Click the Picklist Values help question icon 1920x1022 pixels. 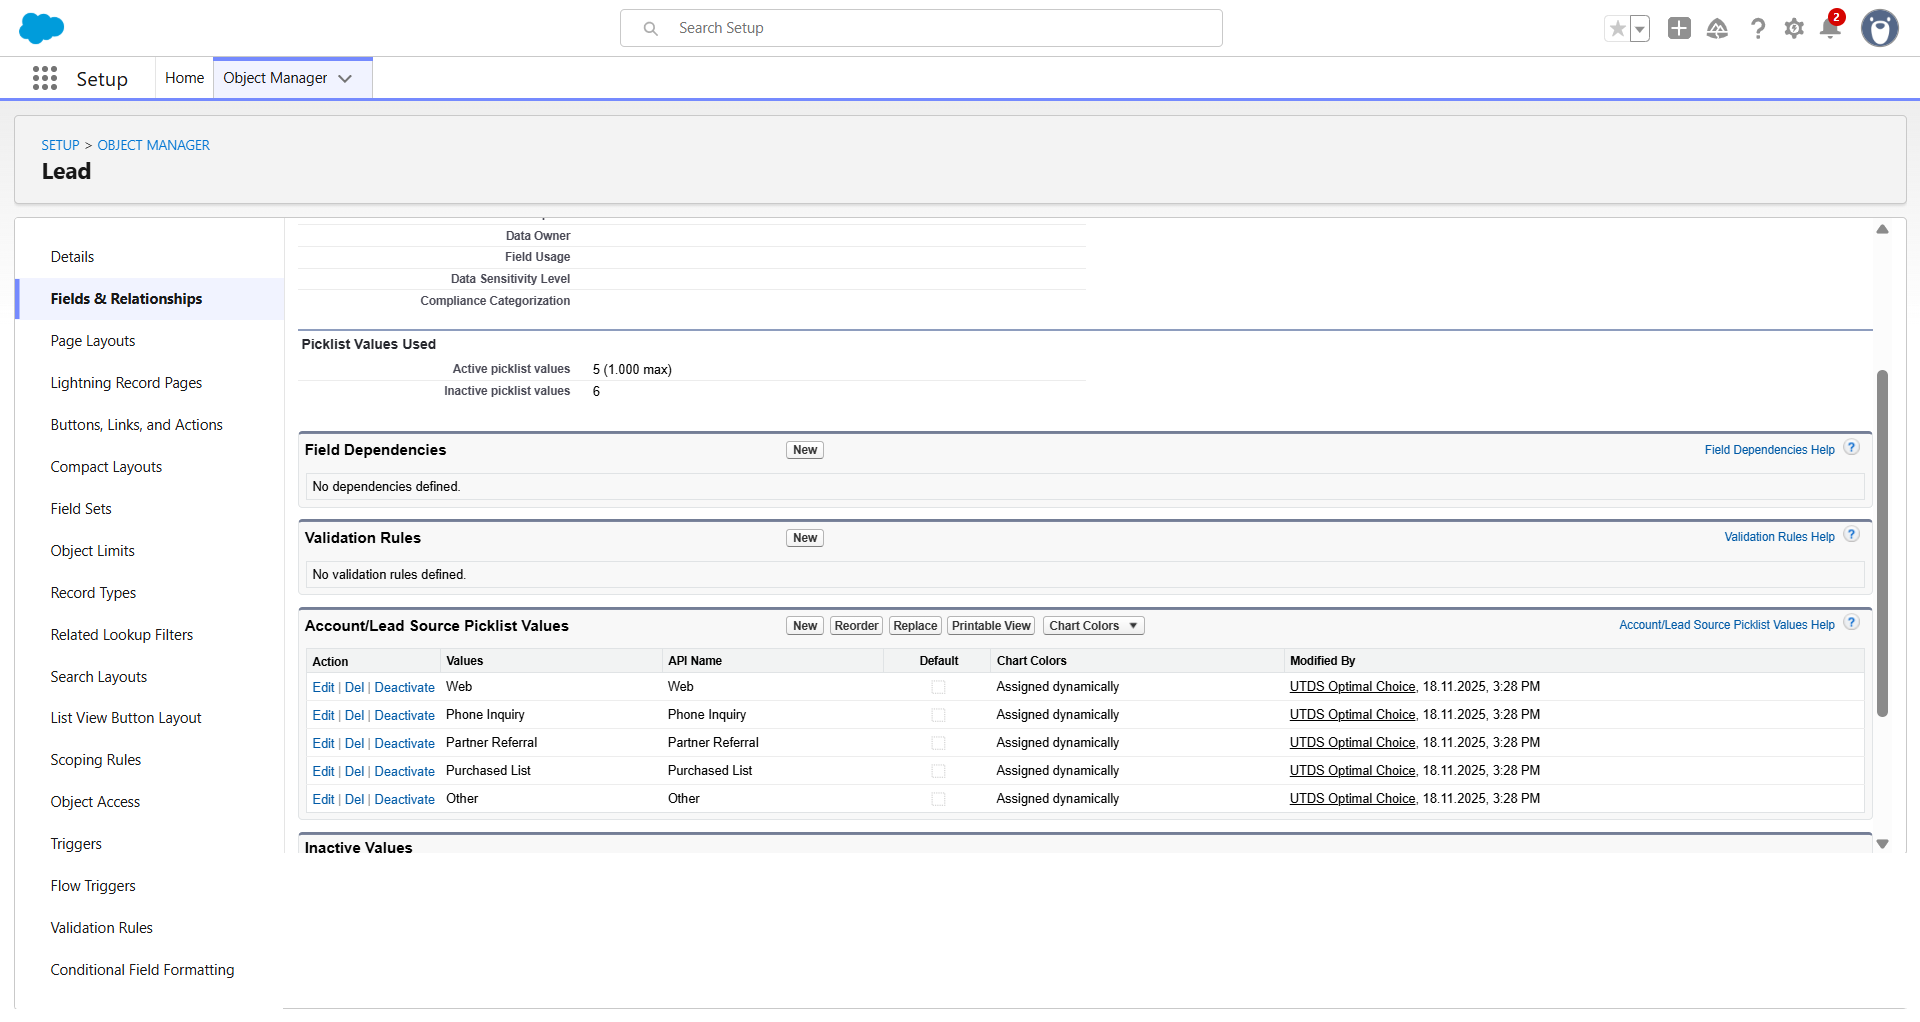coord(1851,623)
